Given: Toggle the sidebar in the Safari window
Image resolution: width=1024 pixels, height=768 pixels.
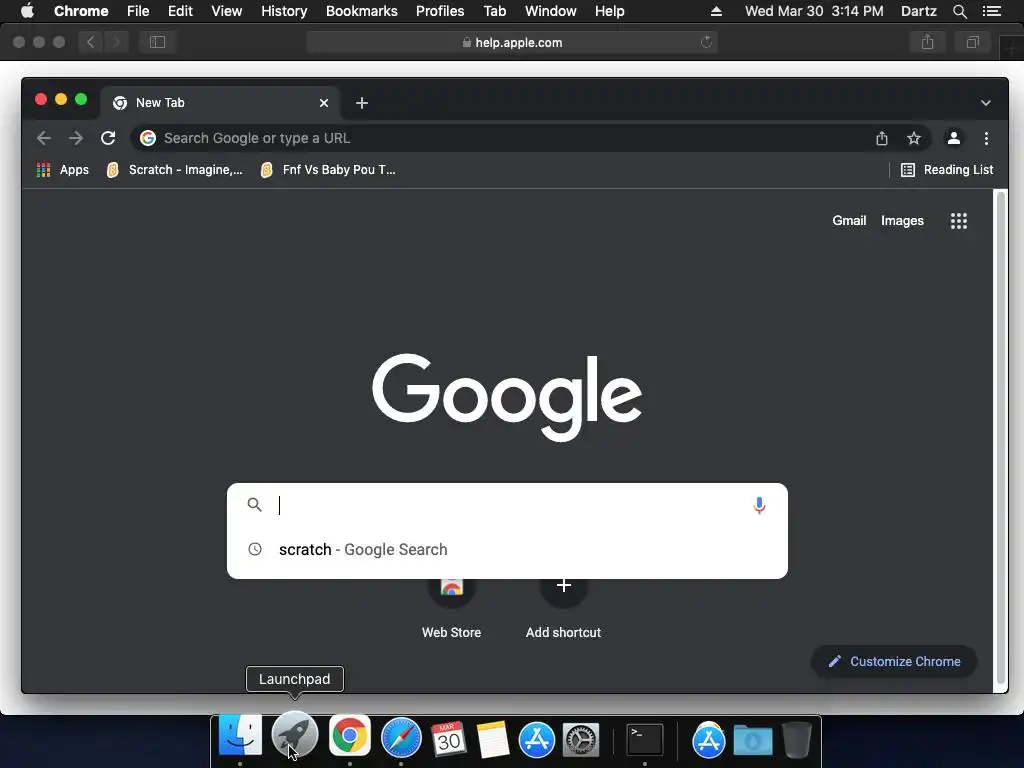Looking at the screenshot, I should 157,42.
